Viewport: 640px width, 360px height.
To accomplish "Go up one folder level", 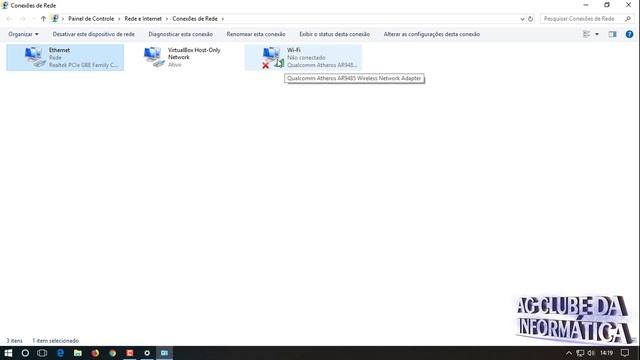I will (43, 19).
